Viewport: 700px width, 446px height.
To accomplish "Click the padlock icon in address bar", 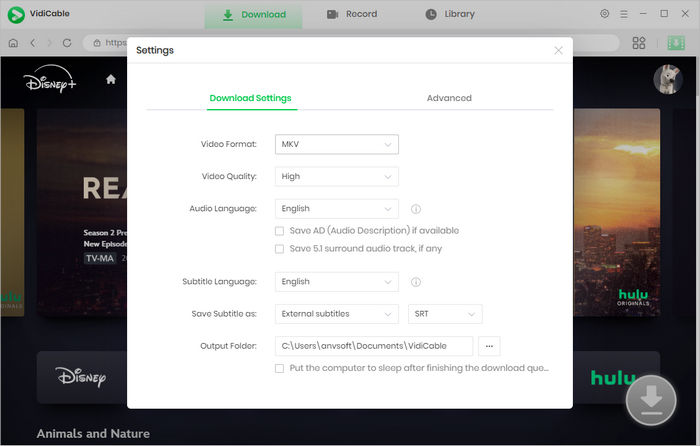I will [x=97, y=43].
